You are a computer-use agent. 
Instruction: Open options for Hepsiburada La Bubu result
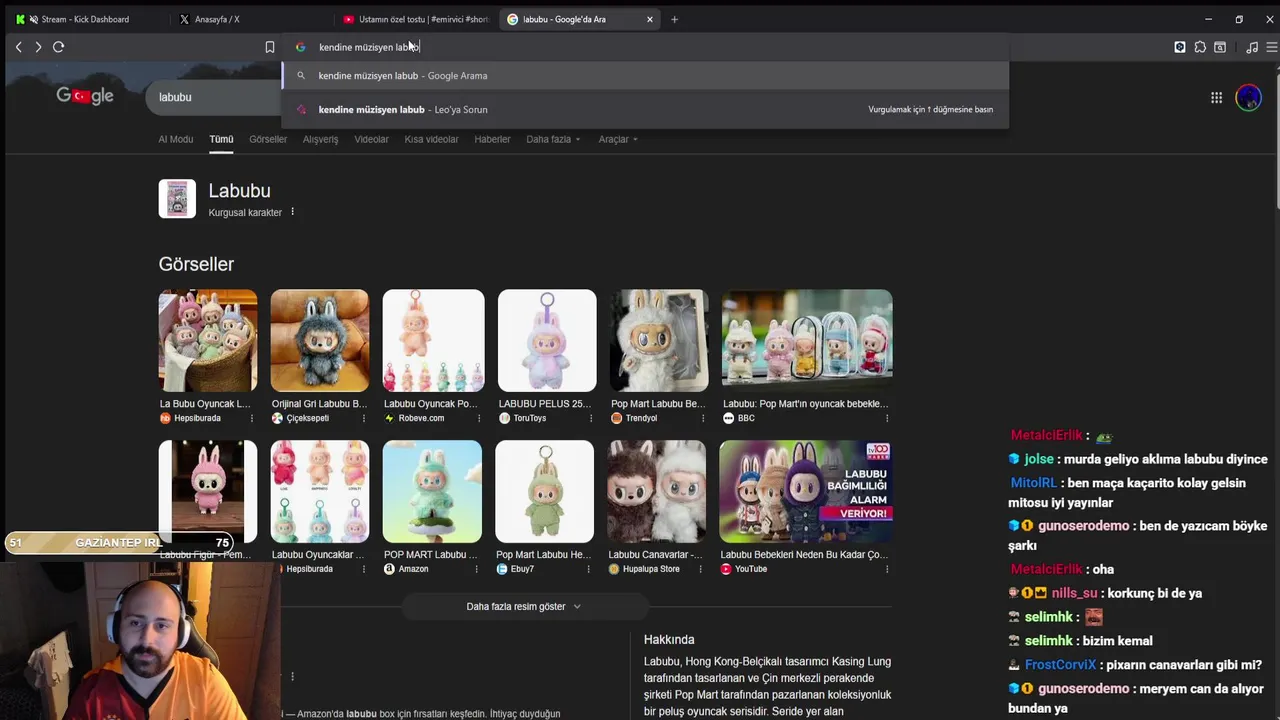point(252,418)
